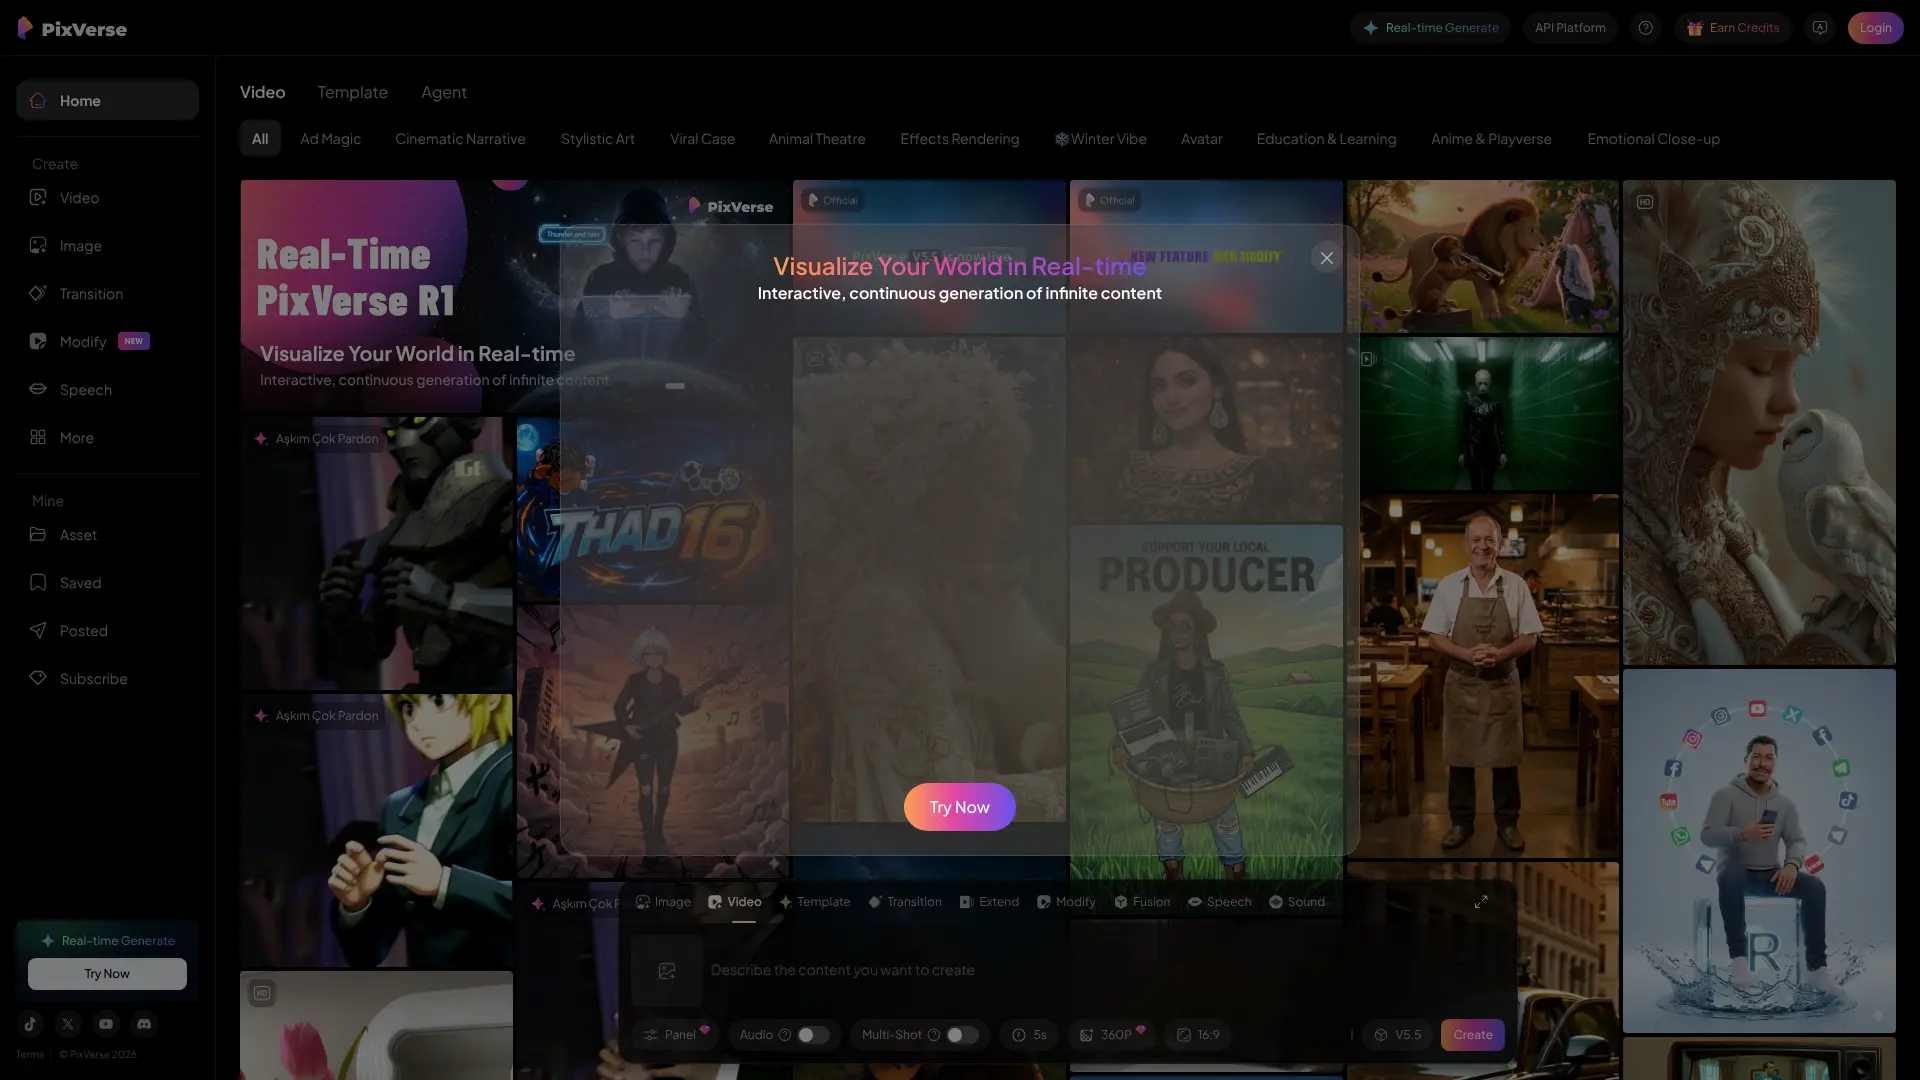
Task: Filter by Stylistic Art category
Action: click(597, 139)
